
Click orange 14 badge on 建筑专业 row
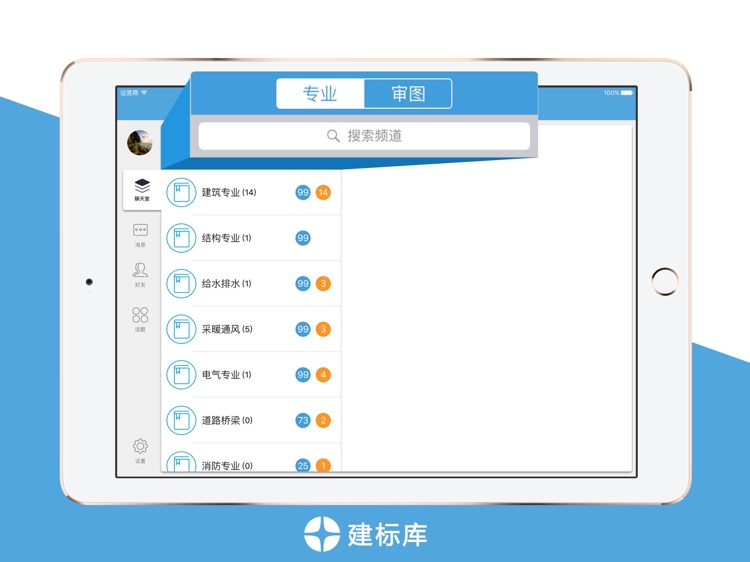pos(323,192)
